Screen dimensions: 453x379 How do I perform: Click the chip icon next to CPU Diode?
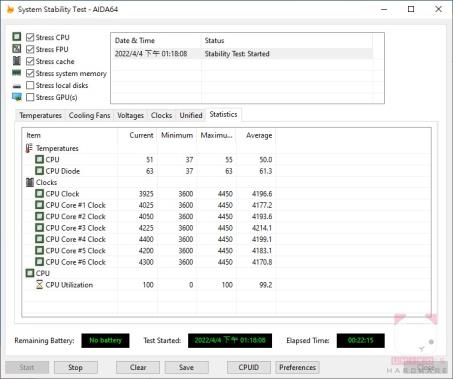40,171
